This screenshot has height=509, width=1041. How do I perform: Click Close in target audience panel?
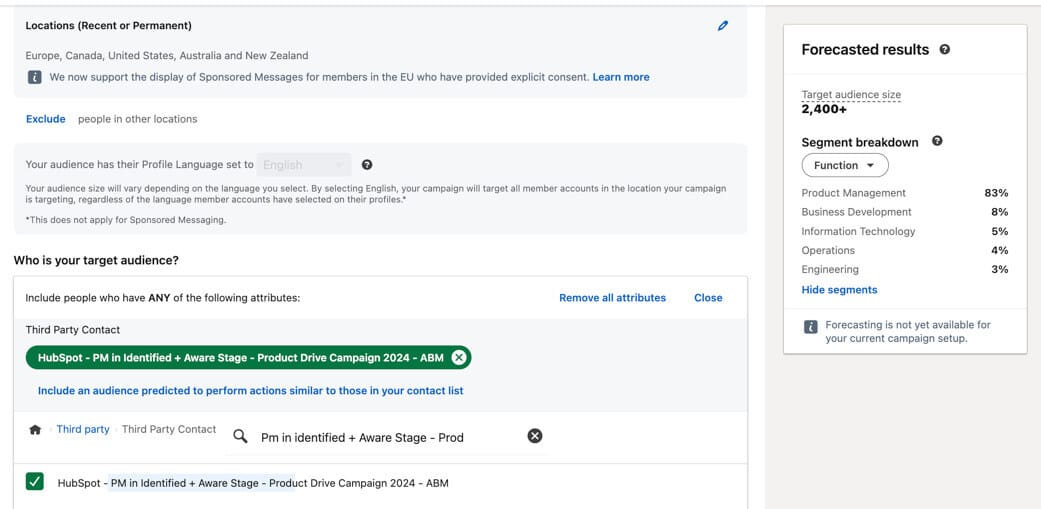708,298
